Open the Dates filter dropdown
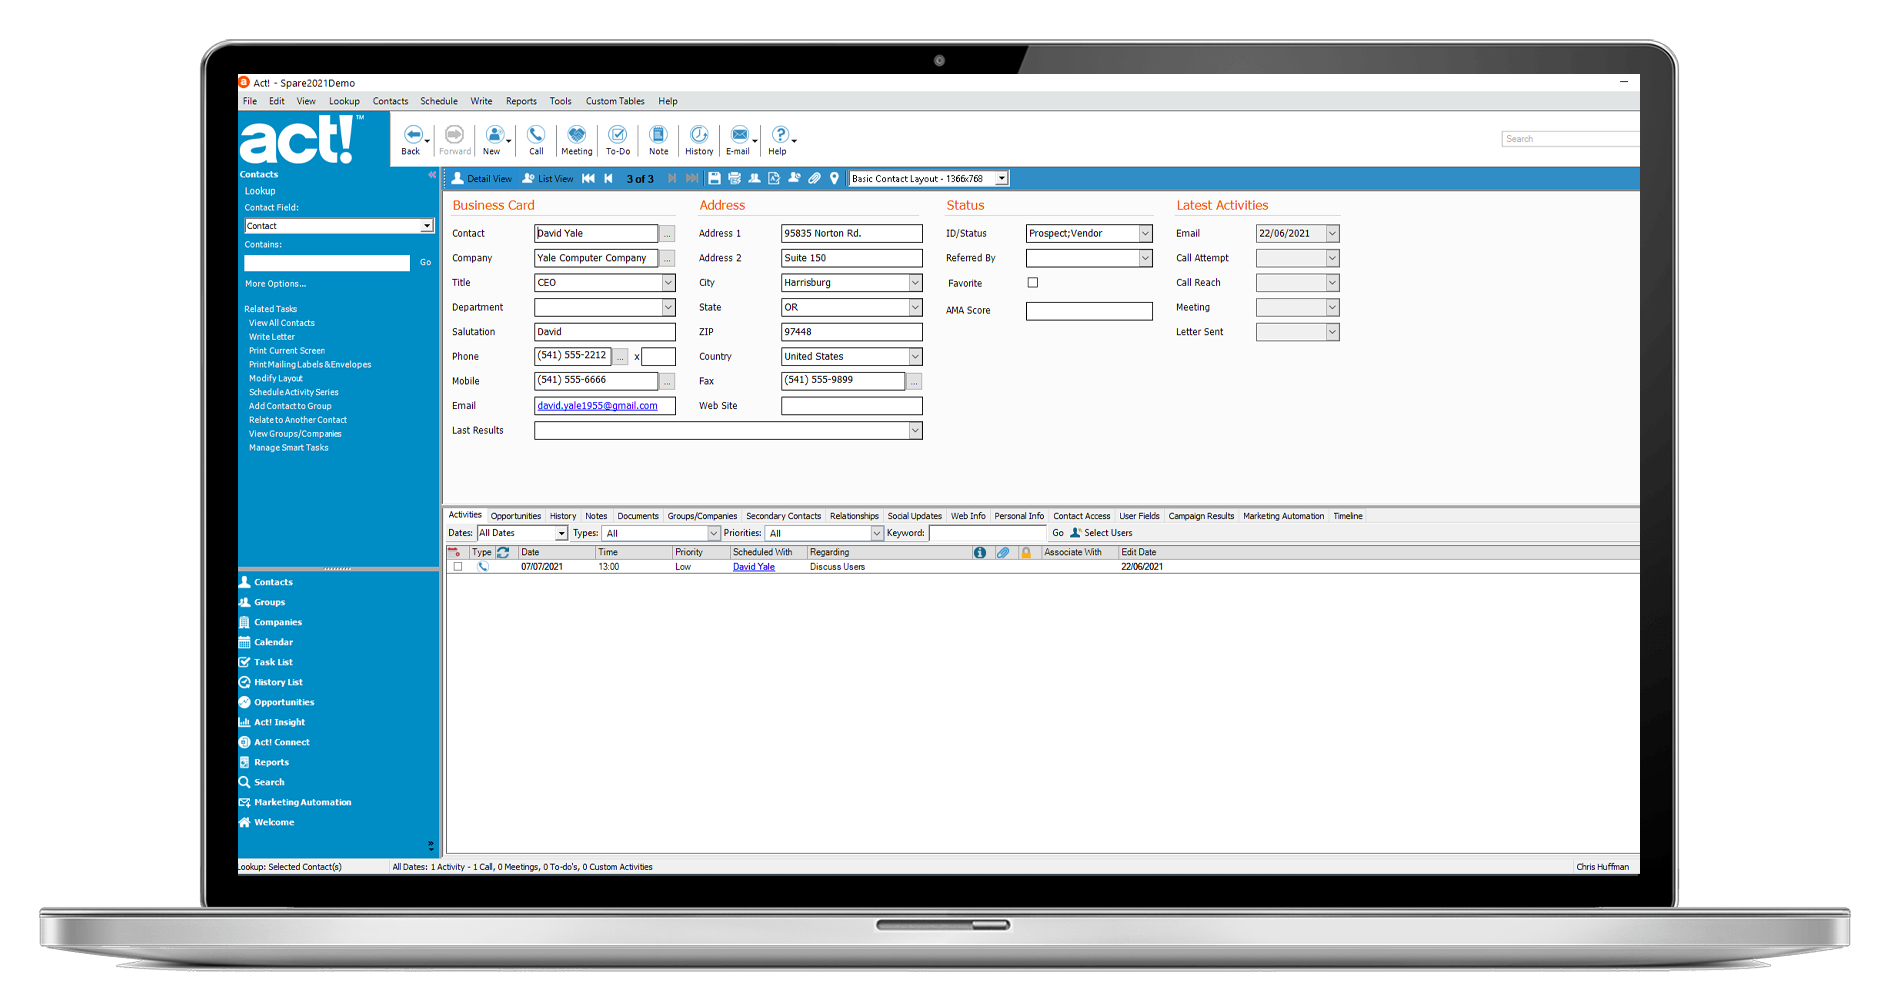The height and width of the screenshot is (1007, 1890). 562,533
